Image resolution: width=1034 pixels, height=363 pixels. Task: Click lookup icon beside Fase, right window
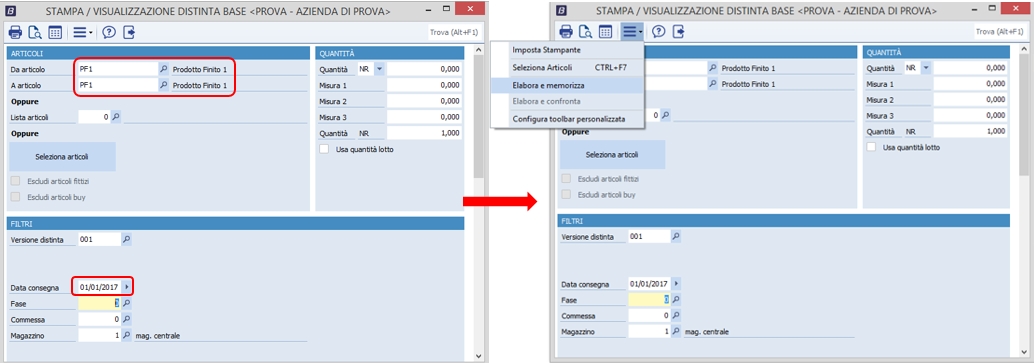[x=676, y=300]
